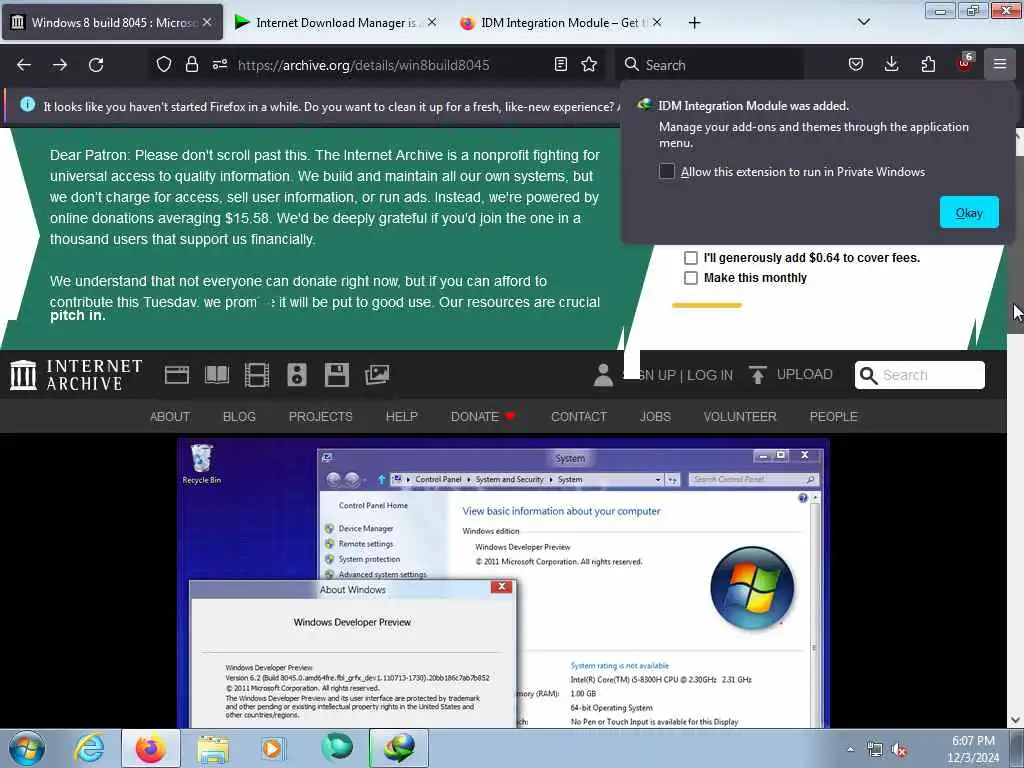Screen dimensions: 1024x768
Task: Click the LOG IN link
Action: tap(710, 375)
